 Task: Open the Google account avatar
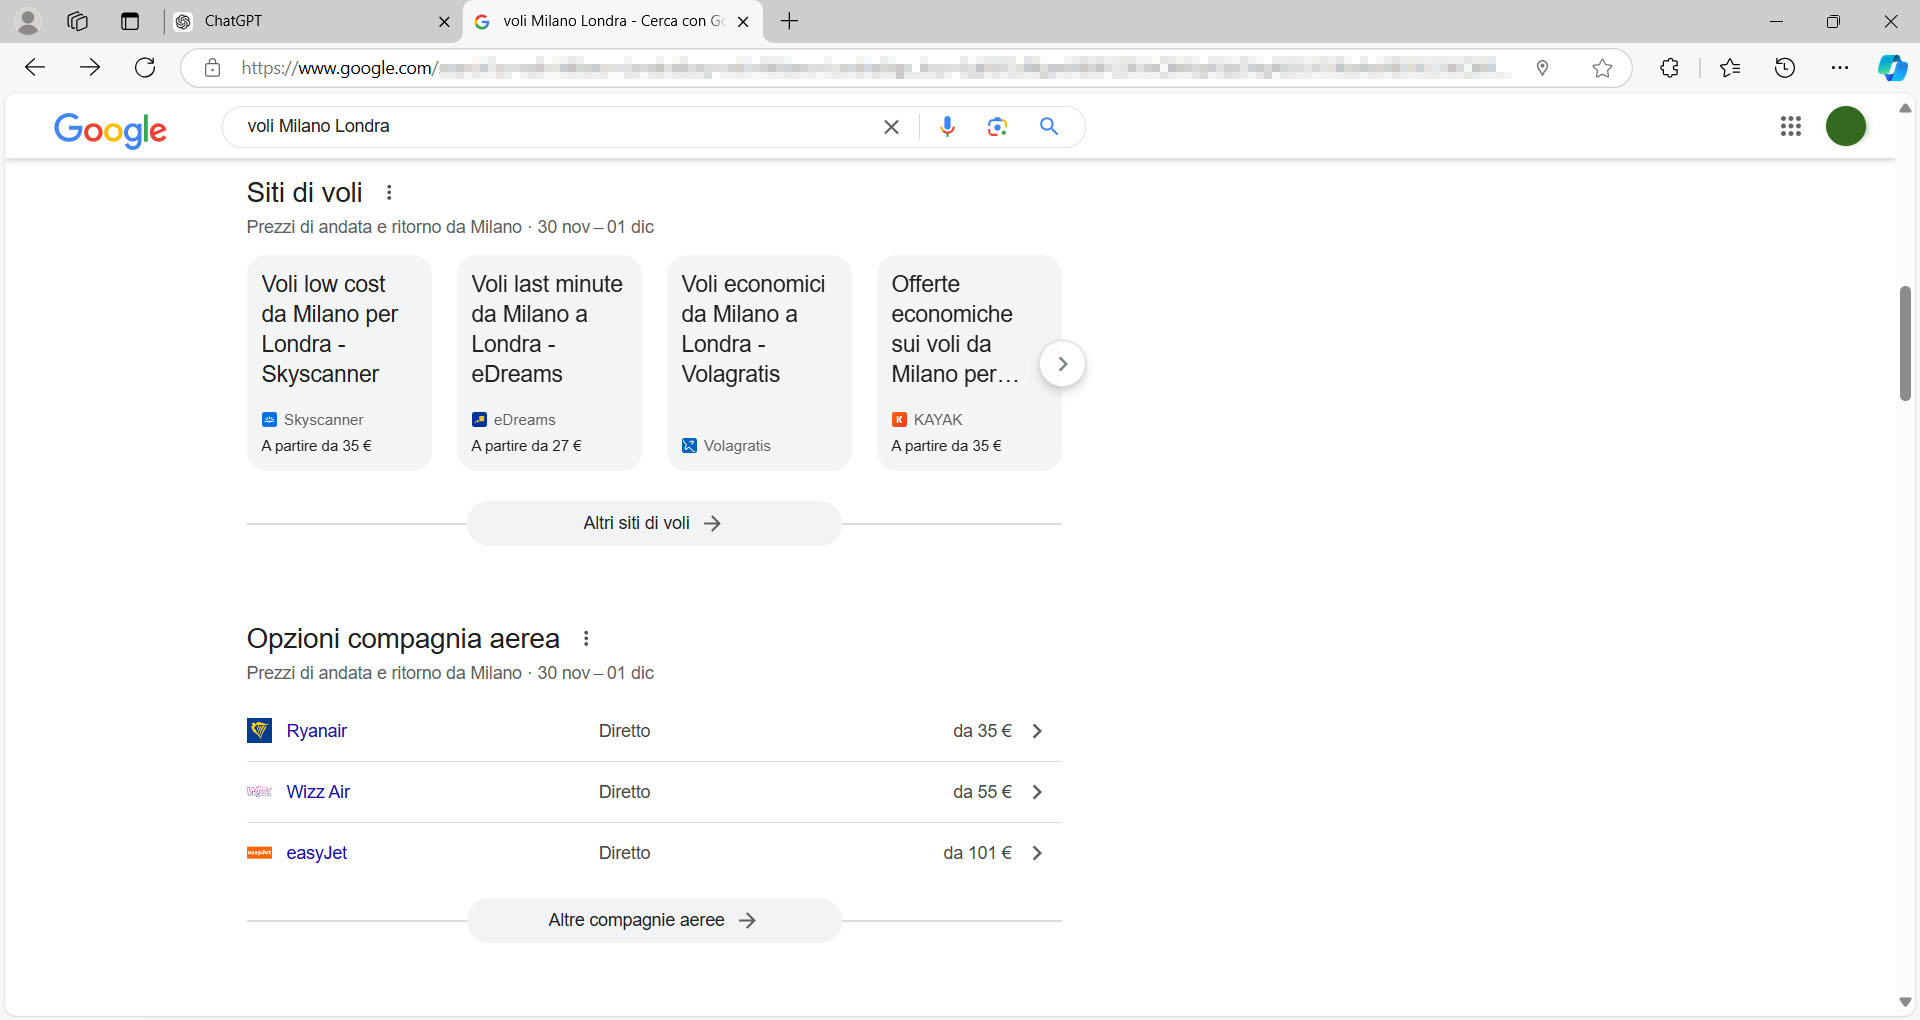1846,126
